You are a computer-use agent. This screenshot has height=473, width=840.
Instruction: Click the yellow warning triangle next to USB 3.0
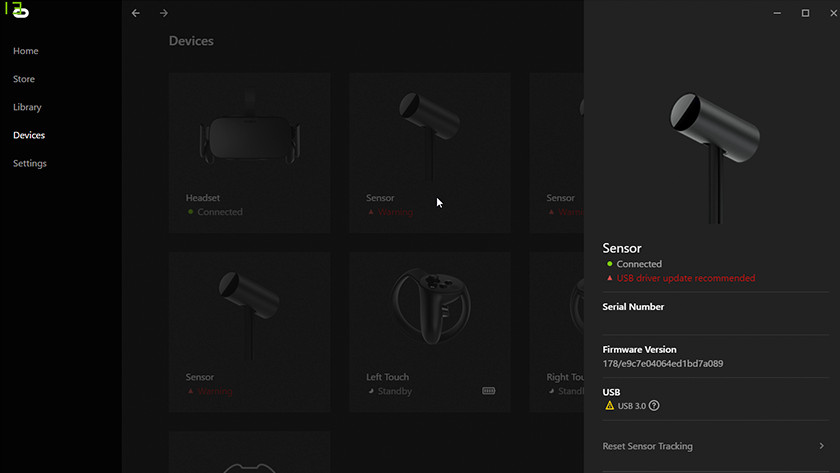(609, 405)
